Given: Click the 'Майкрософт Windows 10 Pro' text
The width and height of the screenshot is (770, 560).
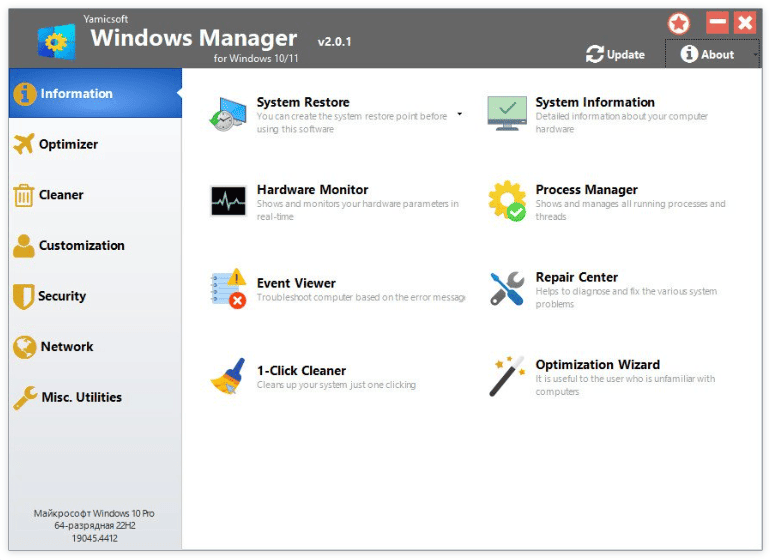Looking at the screenshot, I should point(94,513).
